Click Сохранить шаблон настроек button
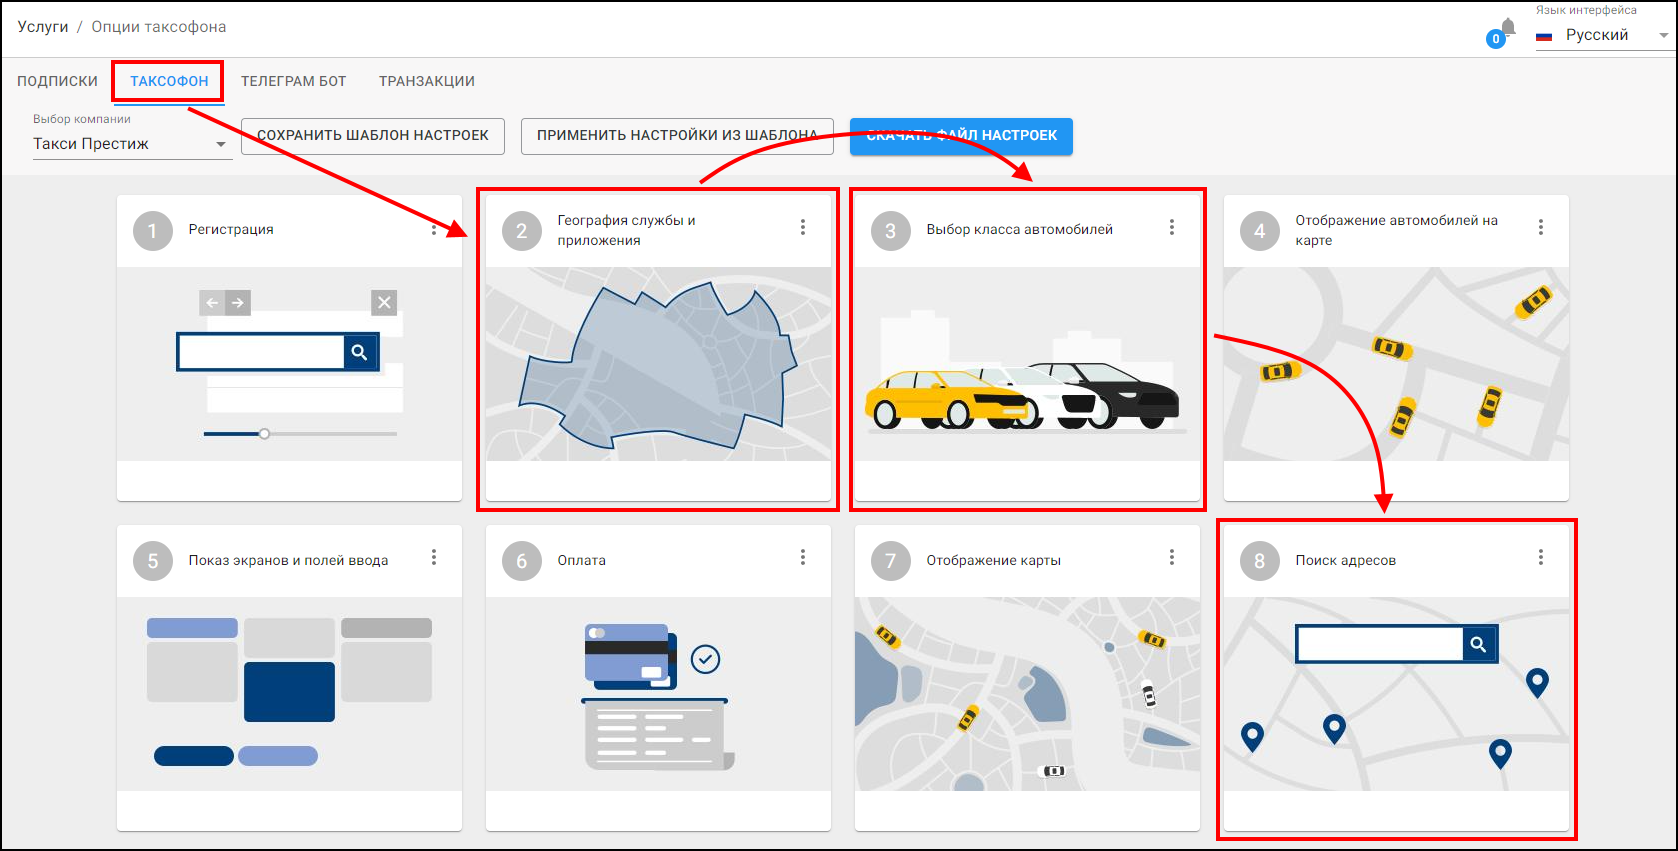Image resolution: width=1678 pixels, height=851 pixels. pos(372,136)
